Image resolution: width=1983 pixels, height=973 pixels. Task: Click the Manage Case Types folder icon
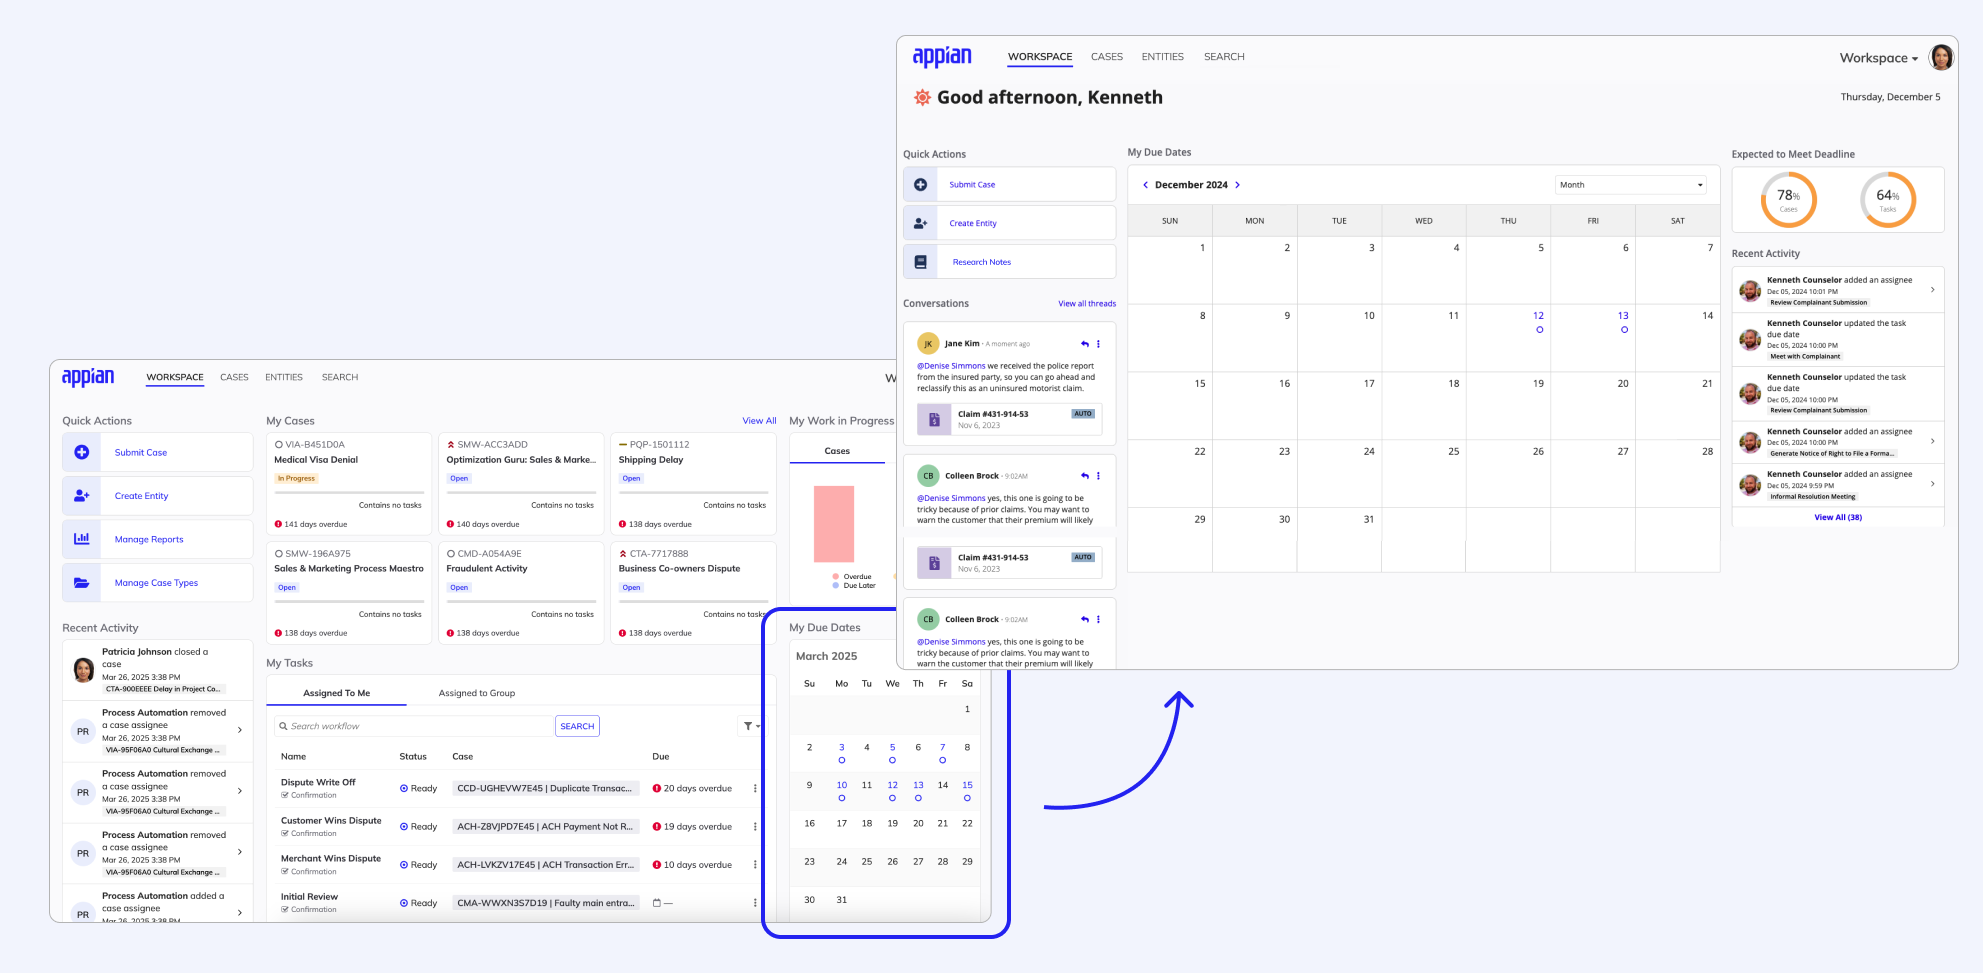(x=82, y=583)
